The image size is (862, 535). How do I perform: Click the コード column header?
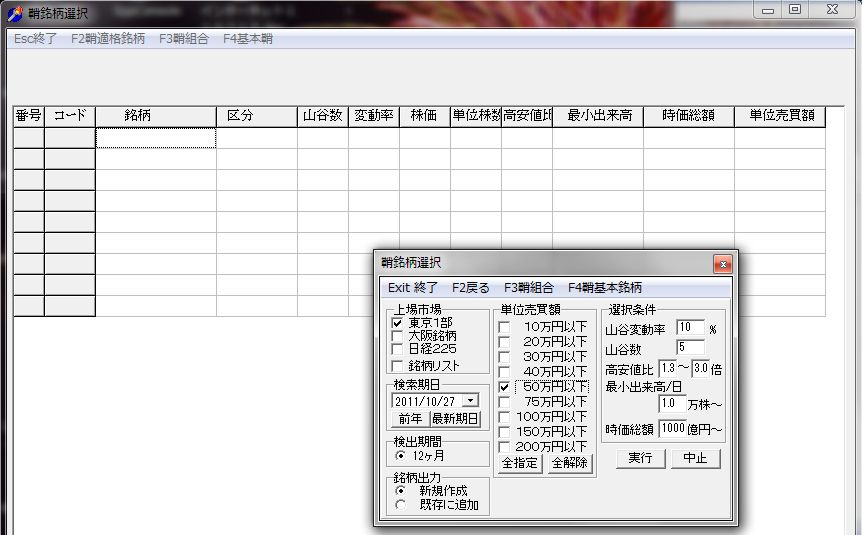[x=70, y=117]
